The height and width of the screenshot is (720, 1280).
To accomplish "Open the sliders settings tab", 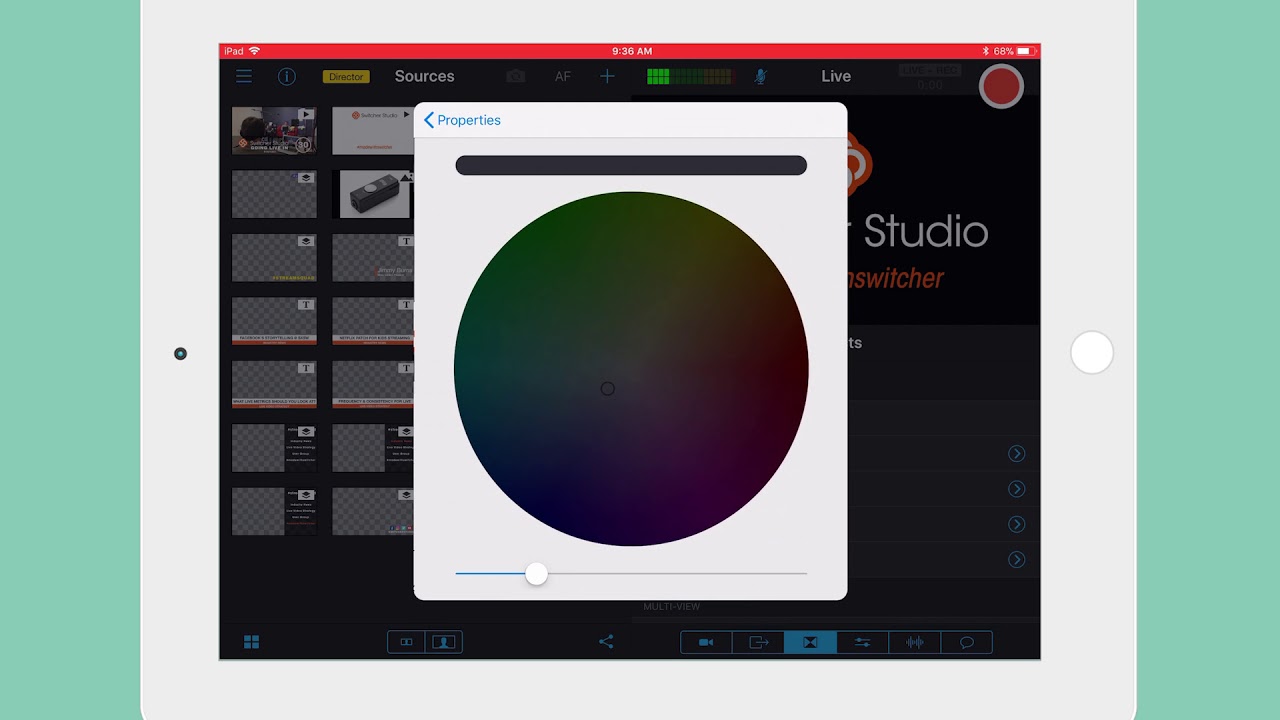I will [862, 642].
